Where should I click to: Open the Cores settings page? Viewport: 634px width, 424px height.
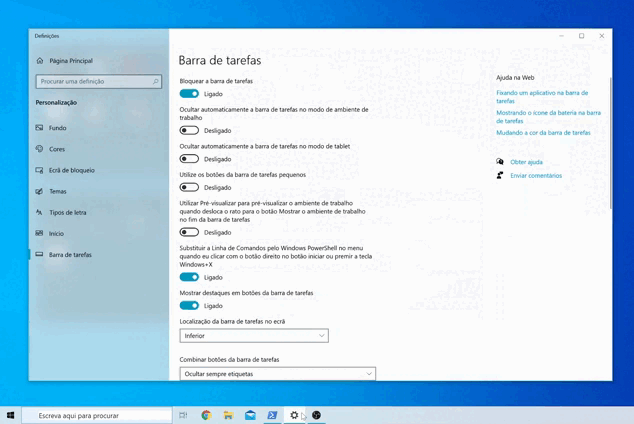pyautogui.click(x=57, y=149)
